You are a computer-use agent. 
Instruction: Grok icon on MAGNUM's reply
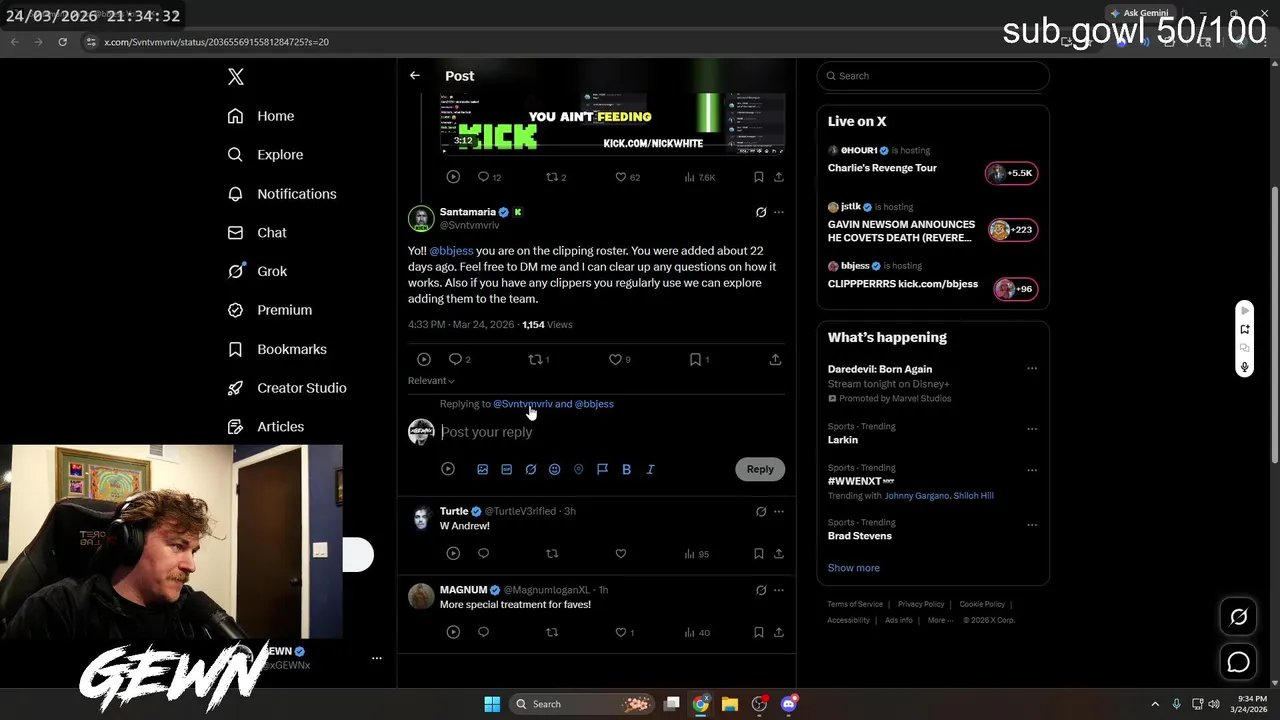(761, 590)
